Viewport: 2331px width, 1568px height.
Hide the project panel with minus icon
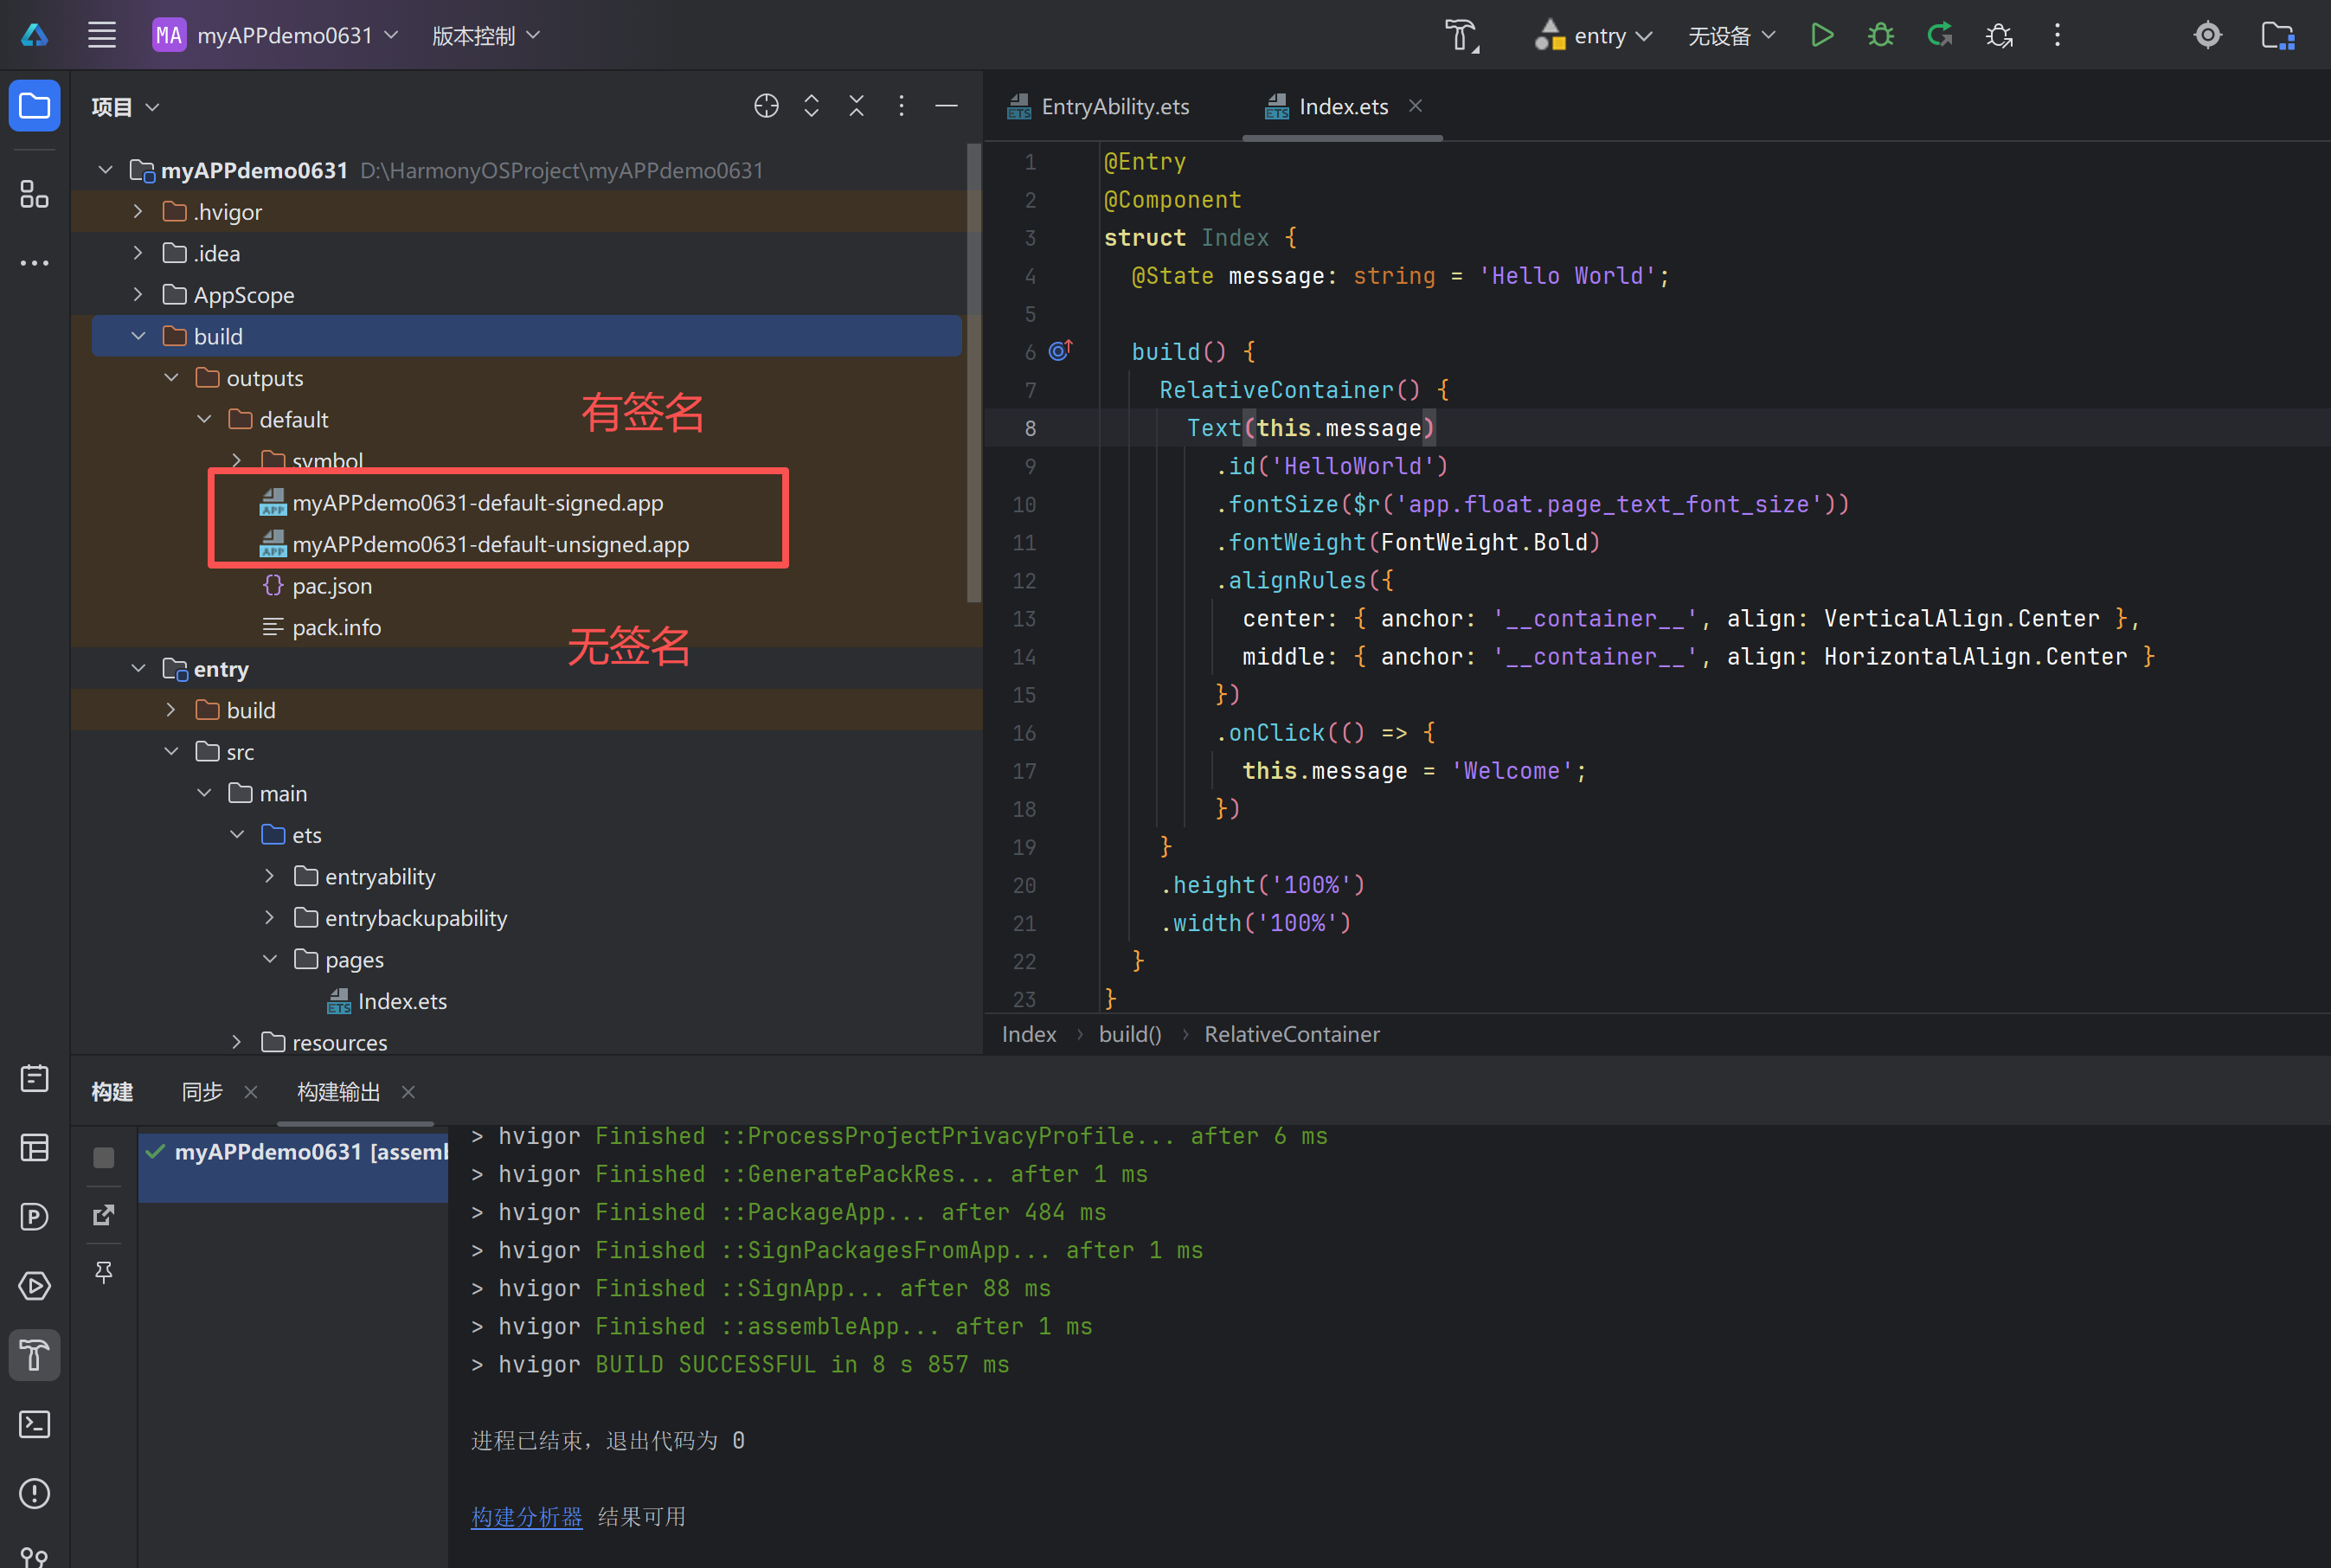(946, 106)
